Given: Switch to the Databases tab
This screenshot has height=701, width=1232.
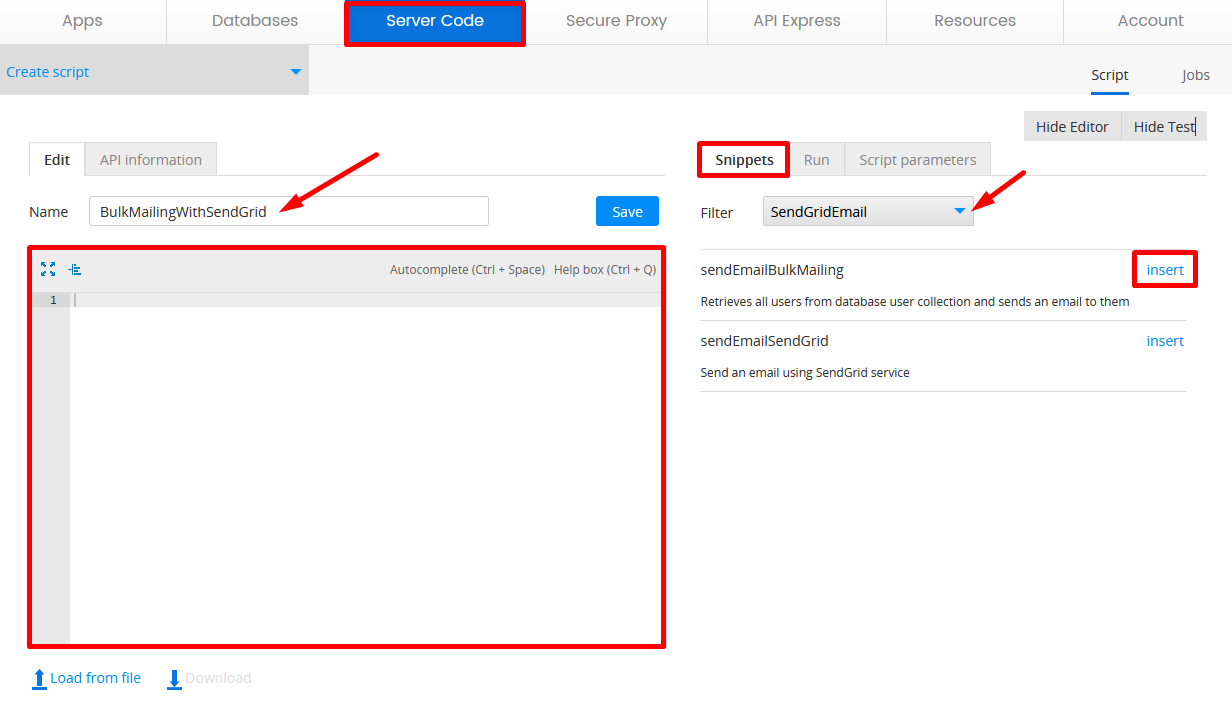Looking at the screenshot, I should click(255, 21).
